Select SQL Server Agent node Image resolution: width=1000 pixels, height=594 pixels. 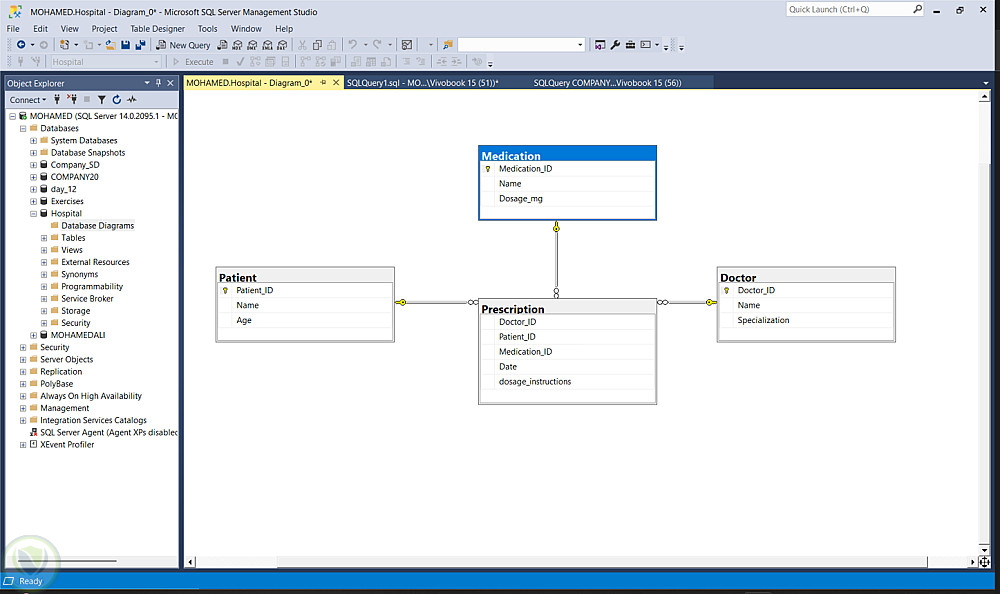[108, 433]
